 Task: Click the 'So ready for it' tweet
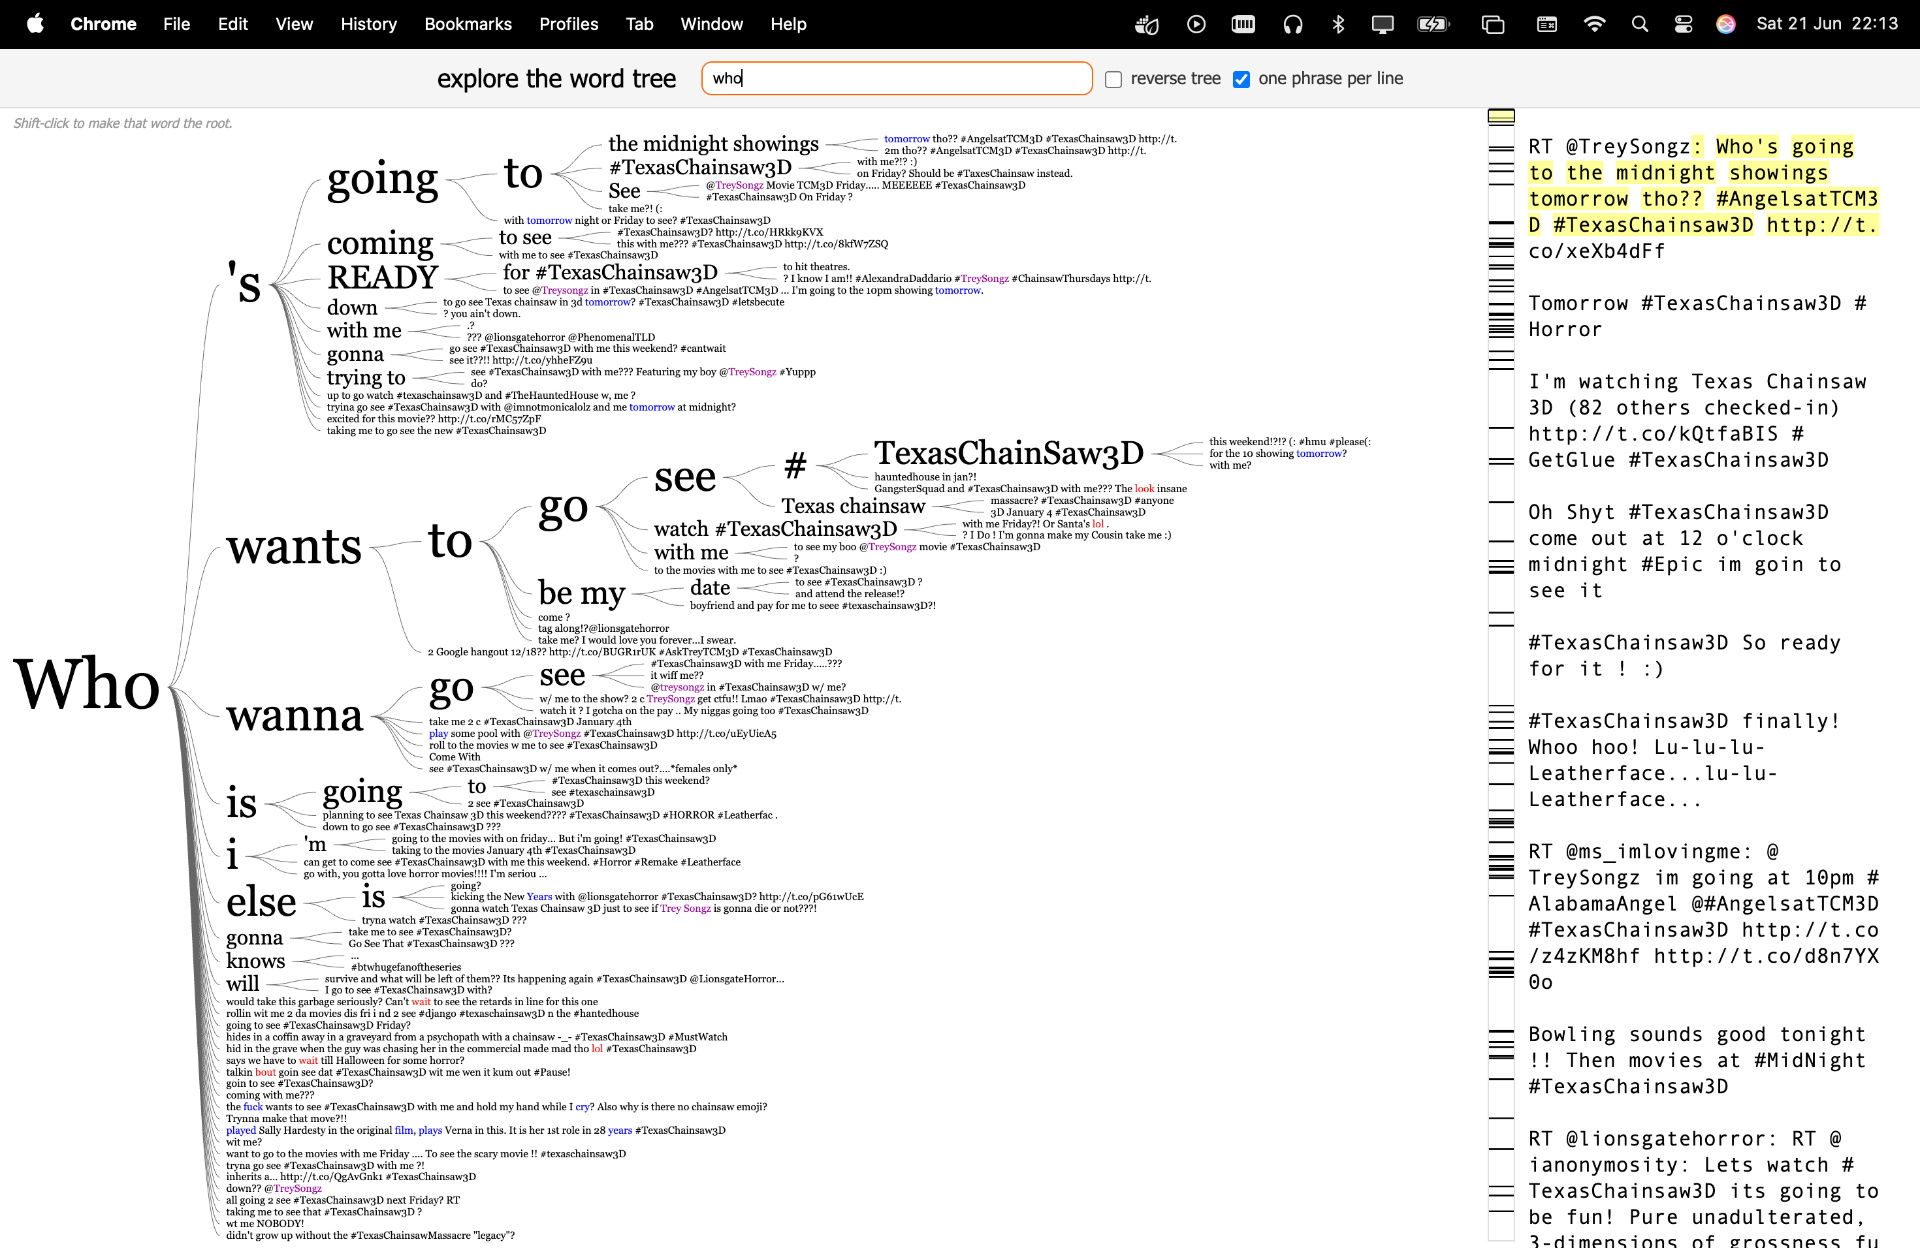coord(1684,655)
